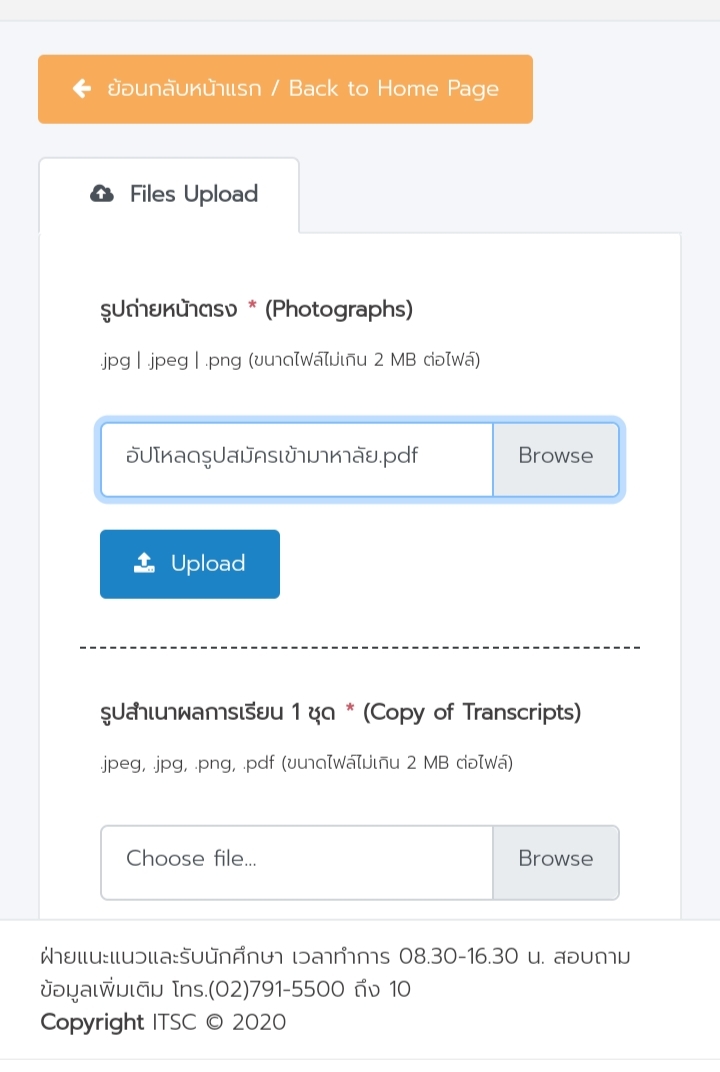The height and width of the screenshot is (1072, 720).
Task: Click the red asterisk beside Copy of Transcripts
Action: pos(350,708)
